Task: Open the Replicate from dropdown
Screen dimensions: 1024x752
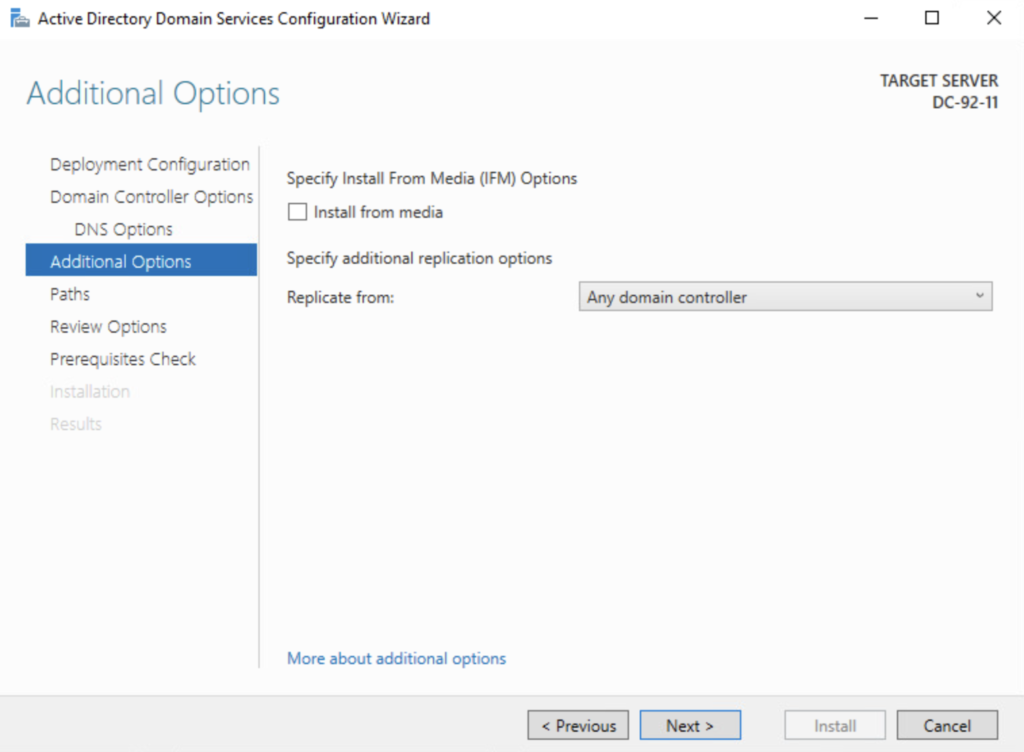Action: click(x=785, y=297)
